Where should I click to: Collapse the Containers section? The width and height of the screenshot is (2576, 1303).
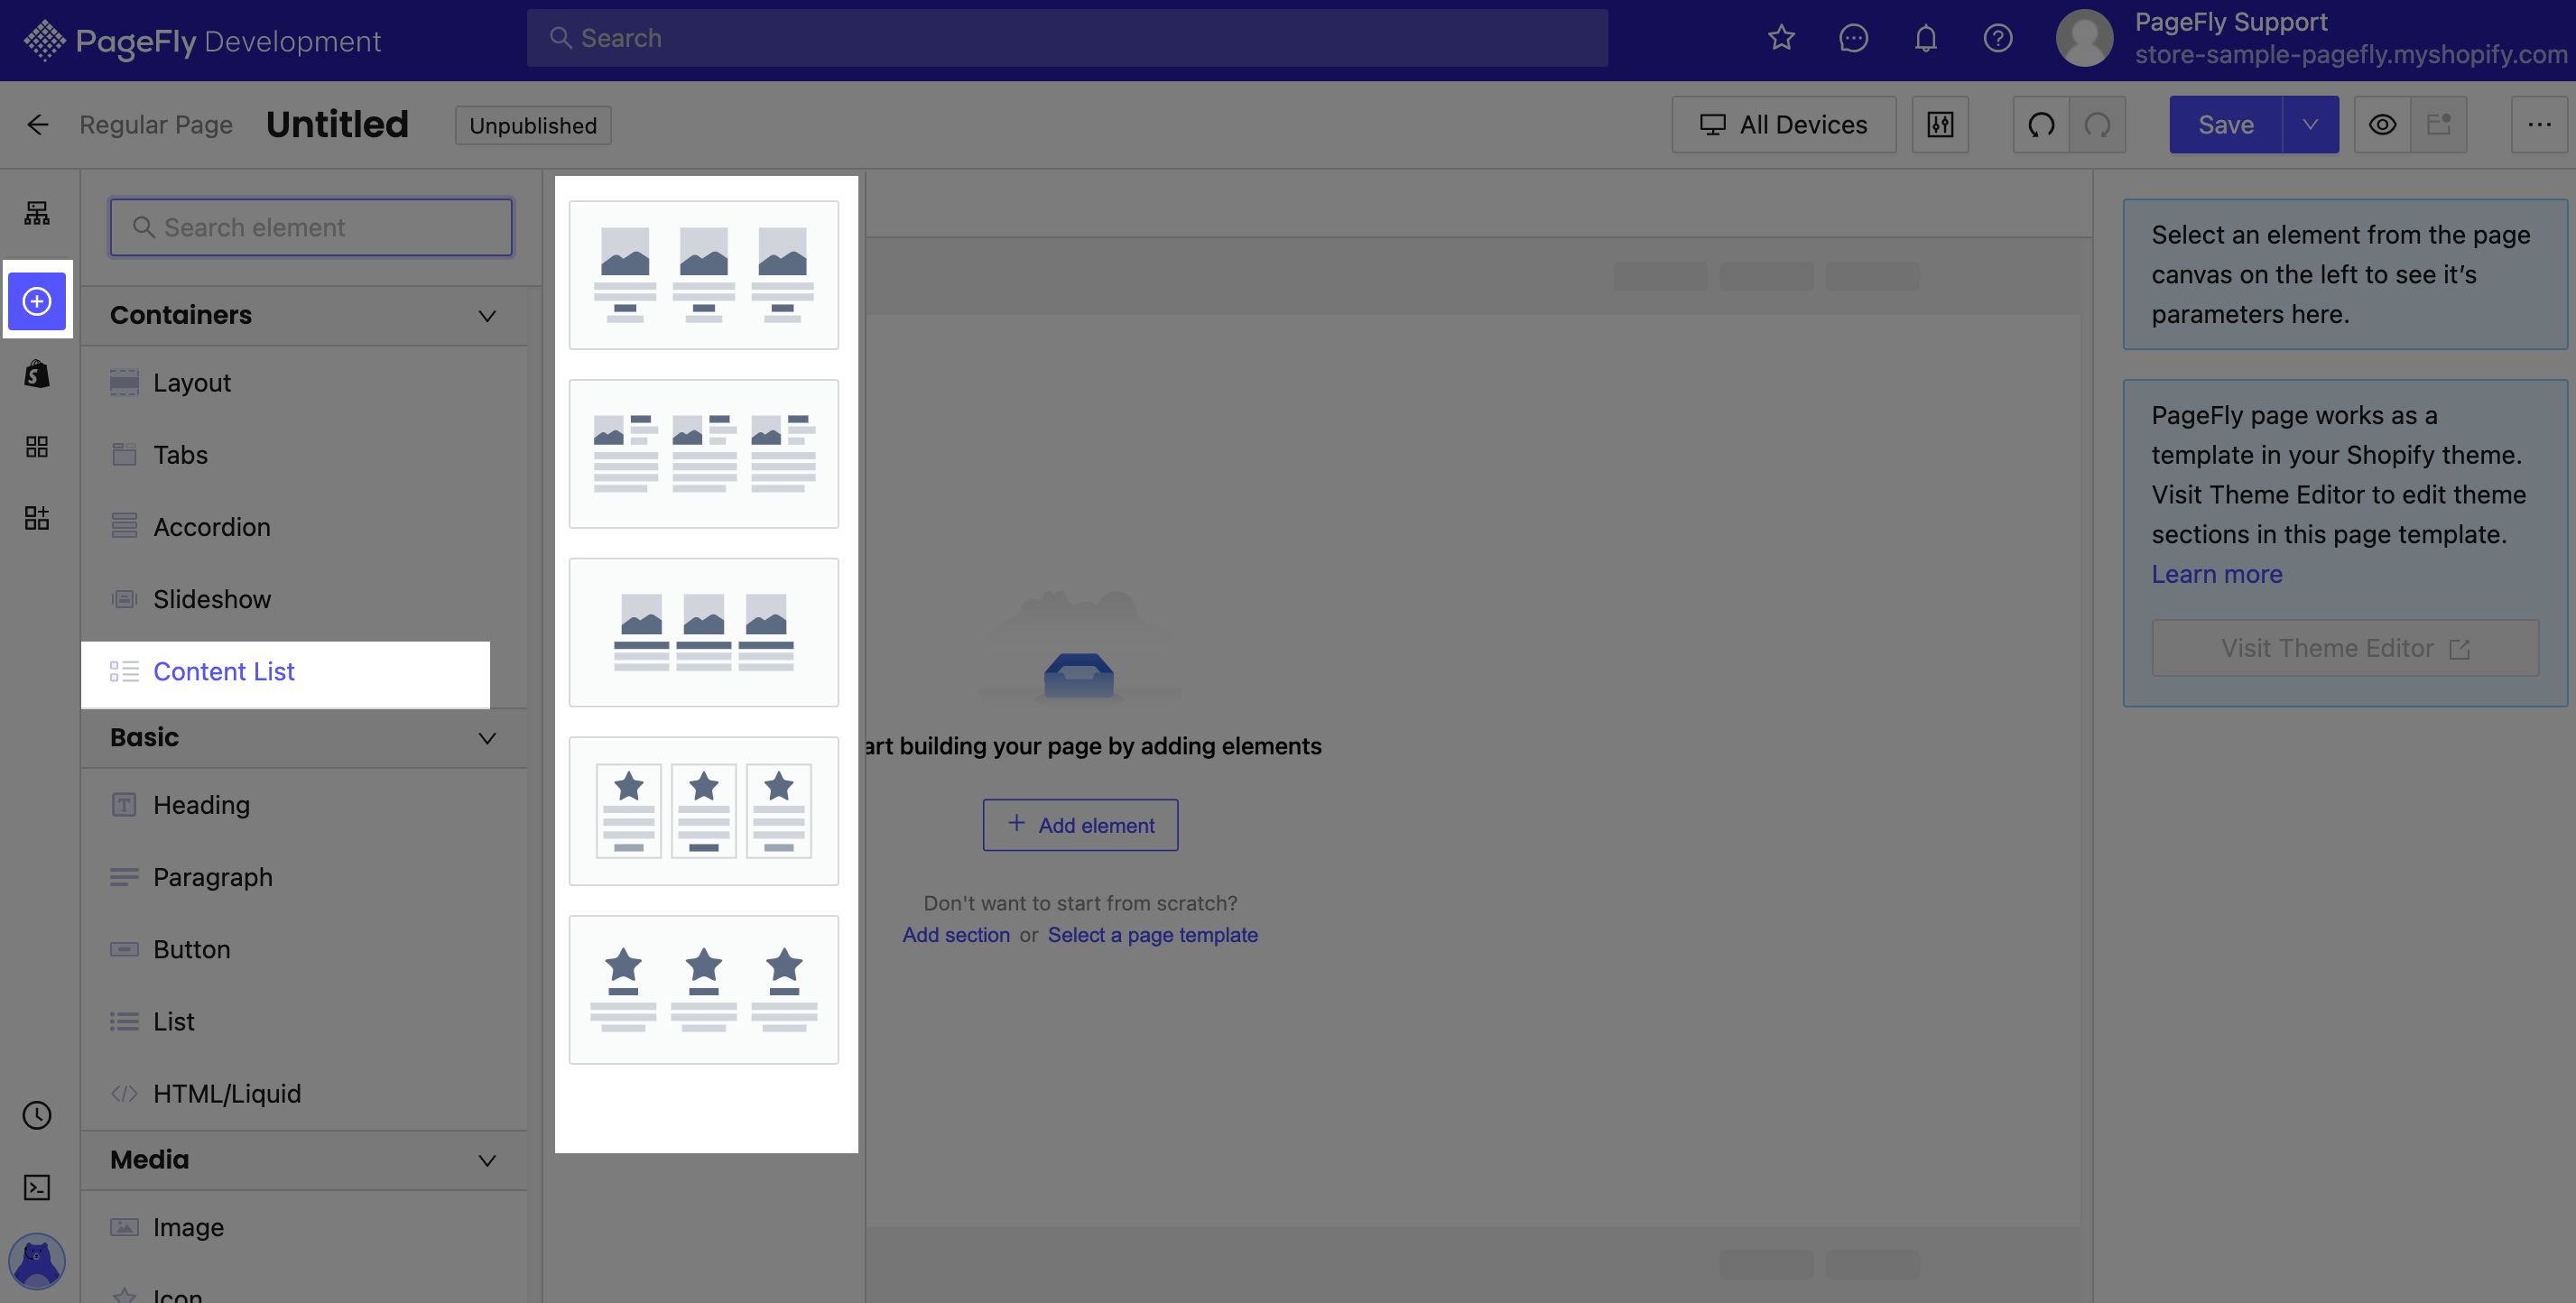pos(487,316)
